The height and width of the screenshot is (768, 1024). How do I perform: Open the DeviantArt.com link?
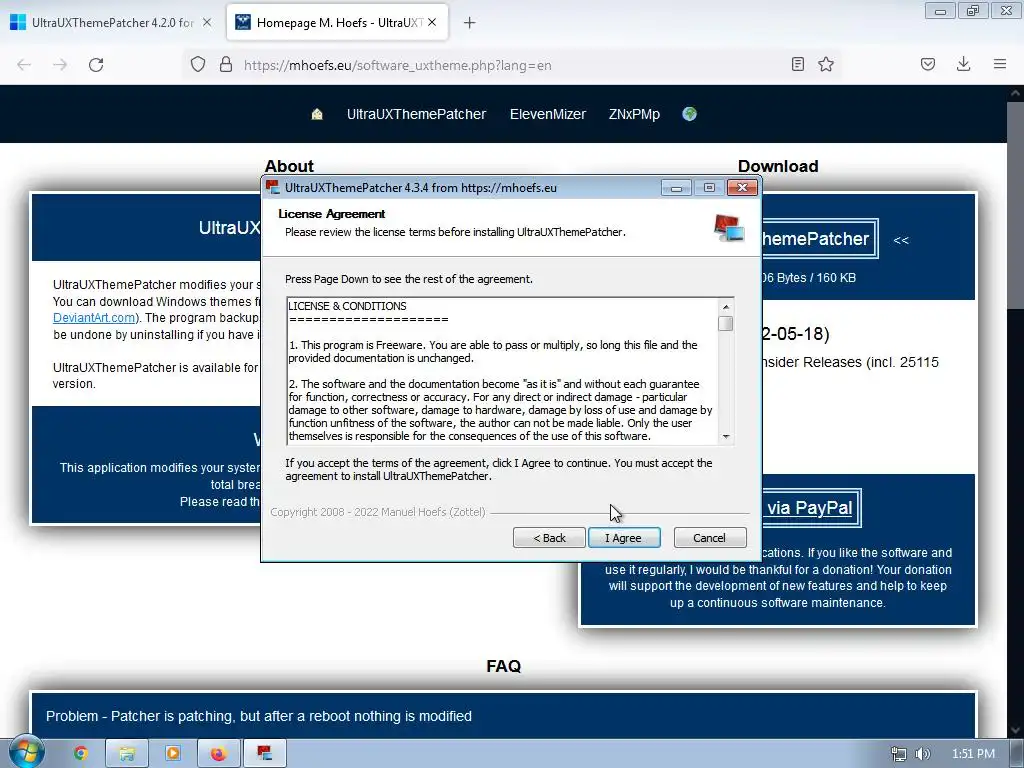point(94,318)
